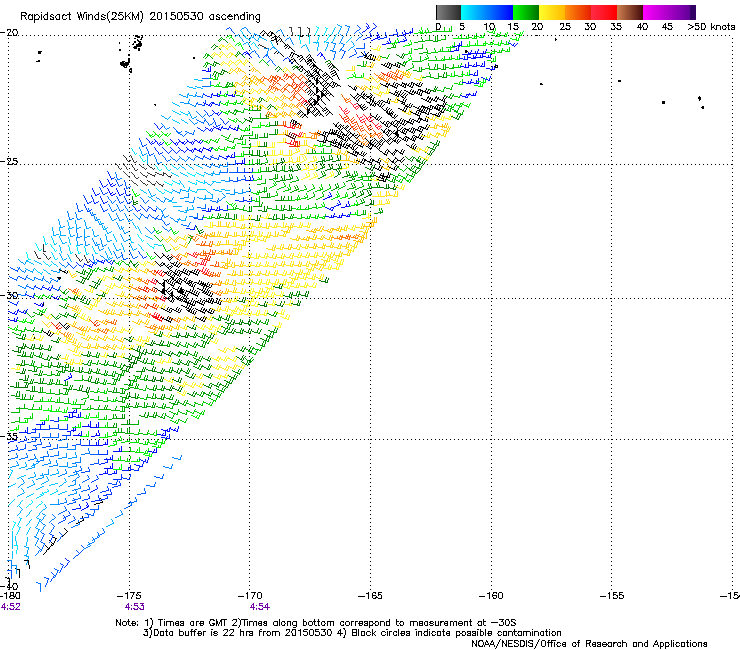Click the '4:54' time label
Viewport: 740px width, 650px height.
[x=260, y=607]
